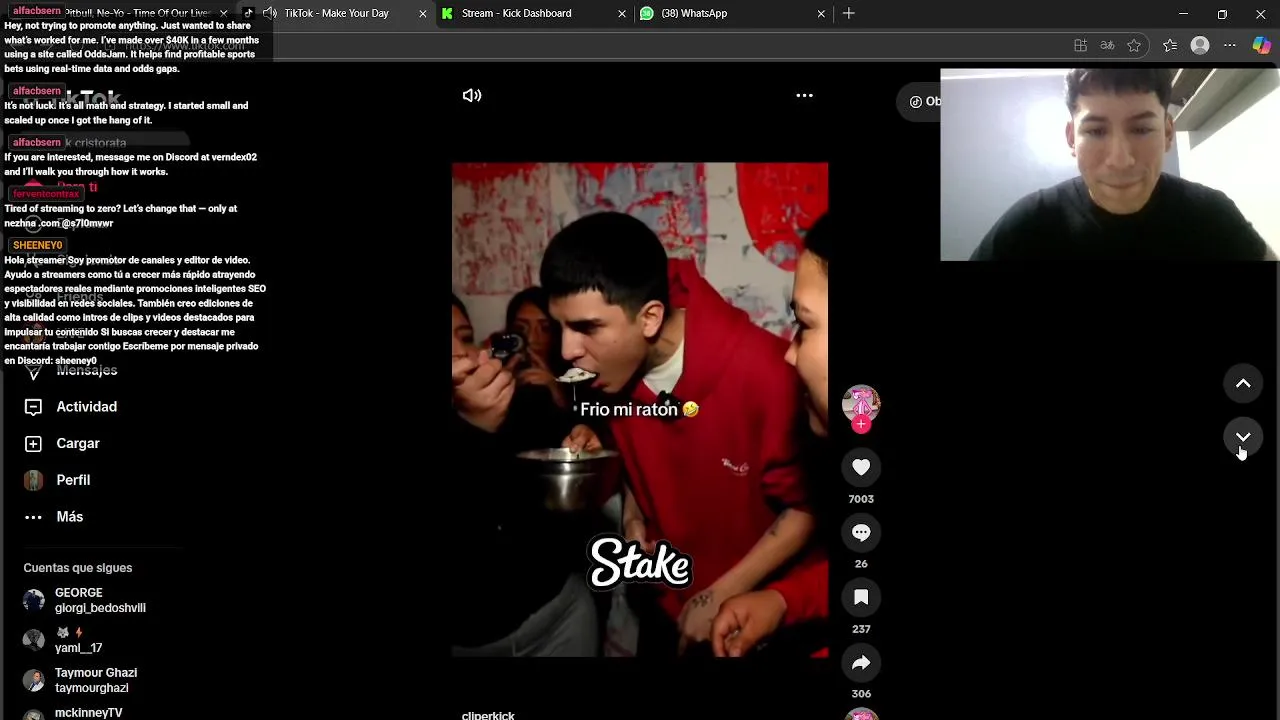Switch to the TikTok - Make Your Day tab

(x=336, y=13)
